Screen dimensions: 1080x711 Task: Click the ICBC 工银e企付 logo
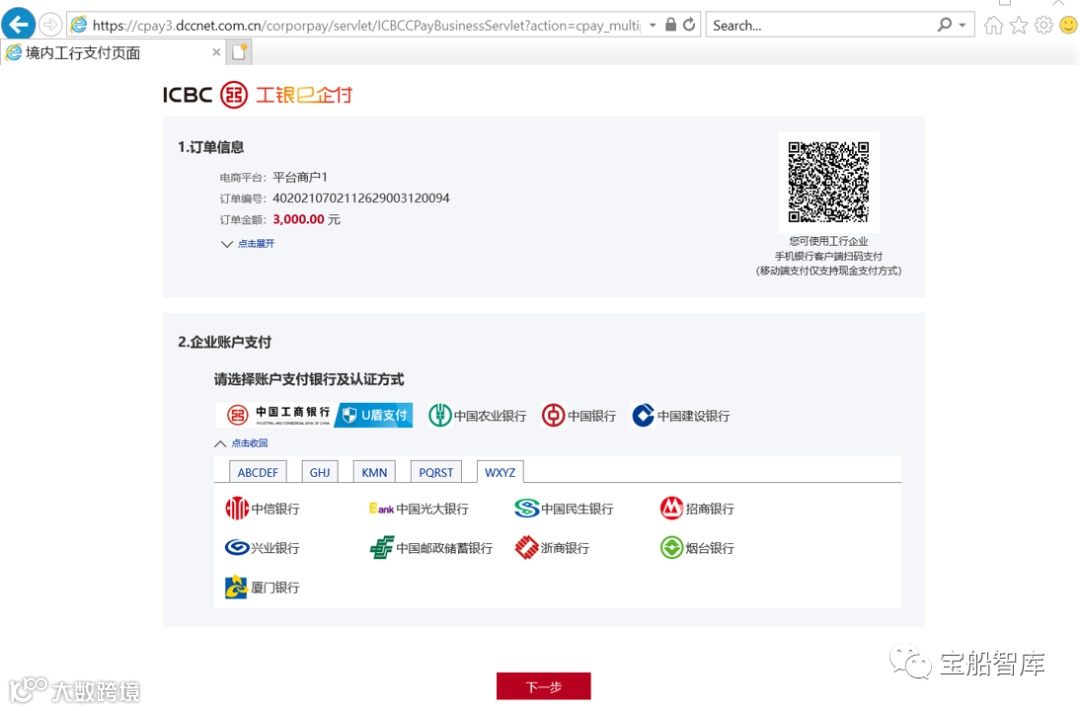coord(258,94)
